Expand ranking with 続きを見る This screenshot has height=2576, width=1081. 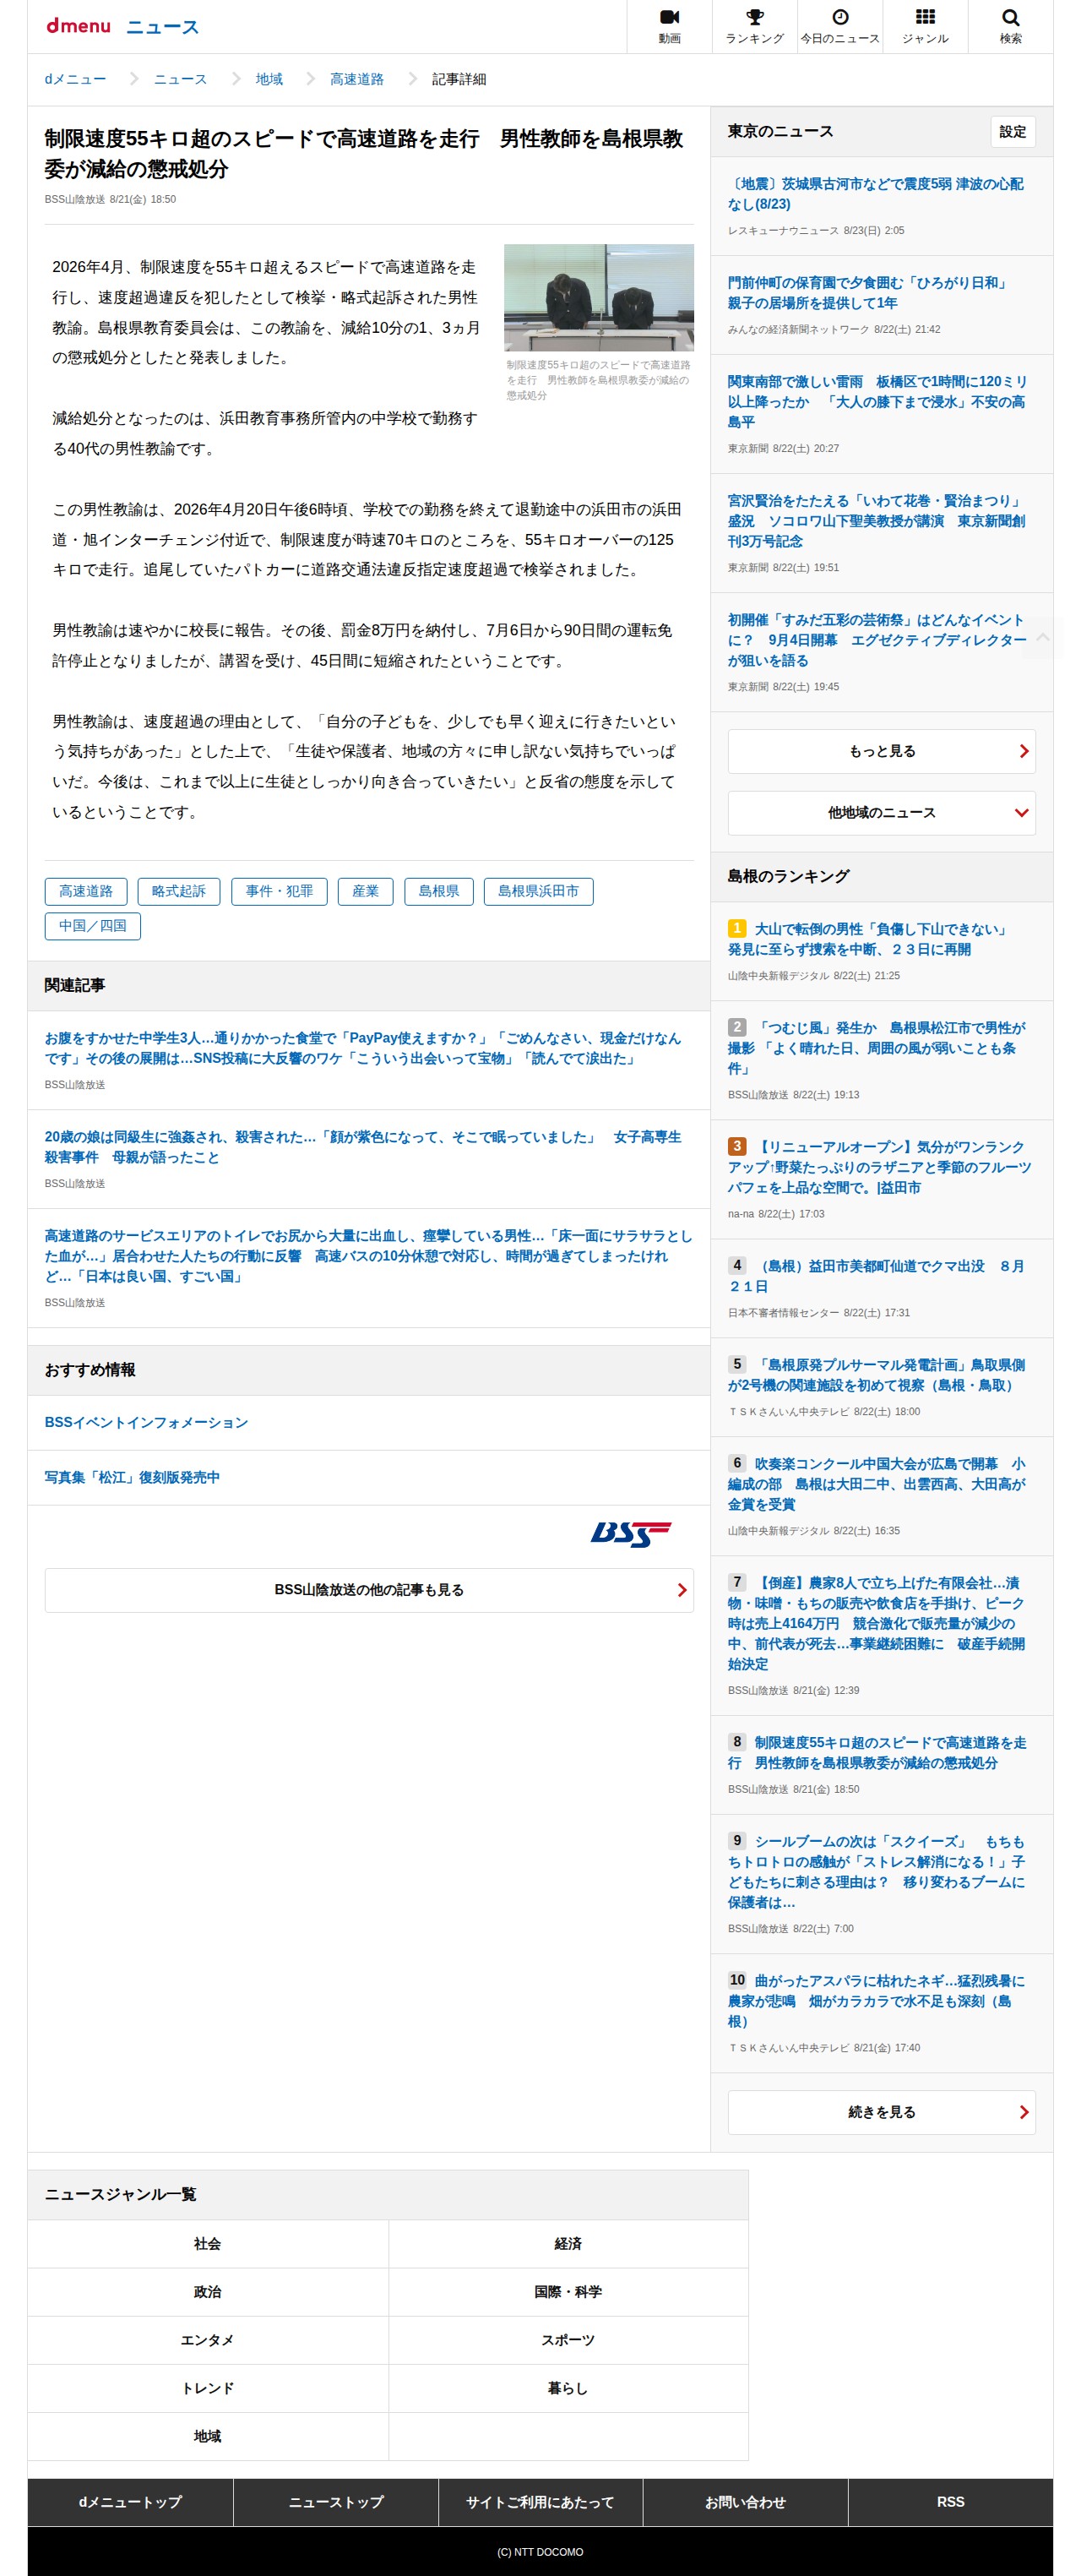(x=881, y=2112)
